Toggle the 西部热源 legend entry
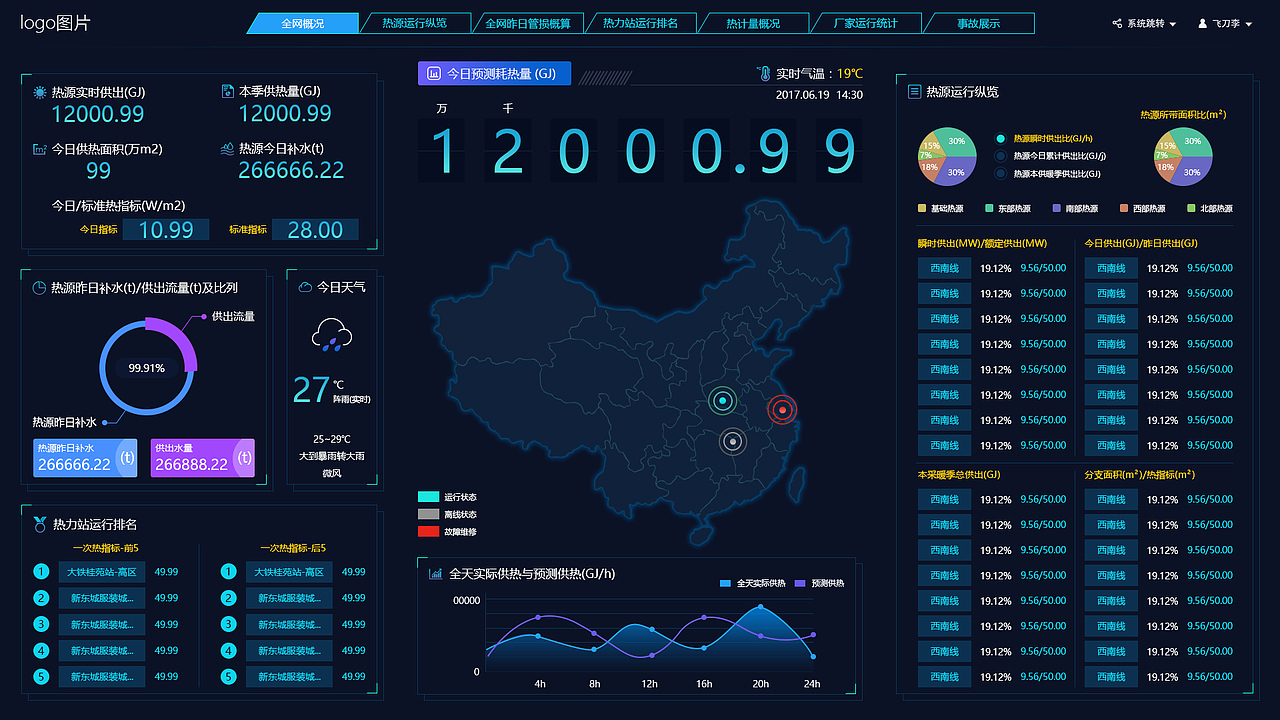 (x=1142, y=209)
